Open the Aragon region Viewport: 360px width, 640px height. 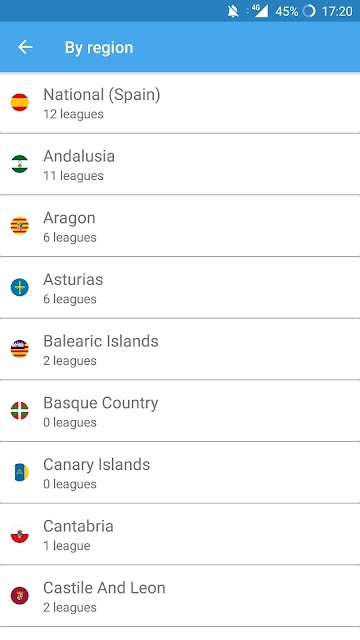coord(180,226)
